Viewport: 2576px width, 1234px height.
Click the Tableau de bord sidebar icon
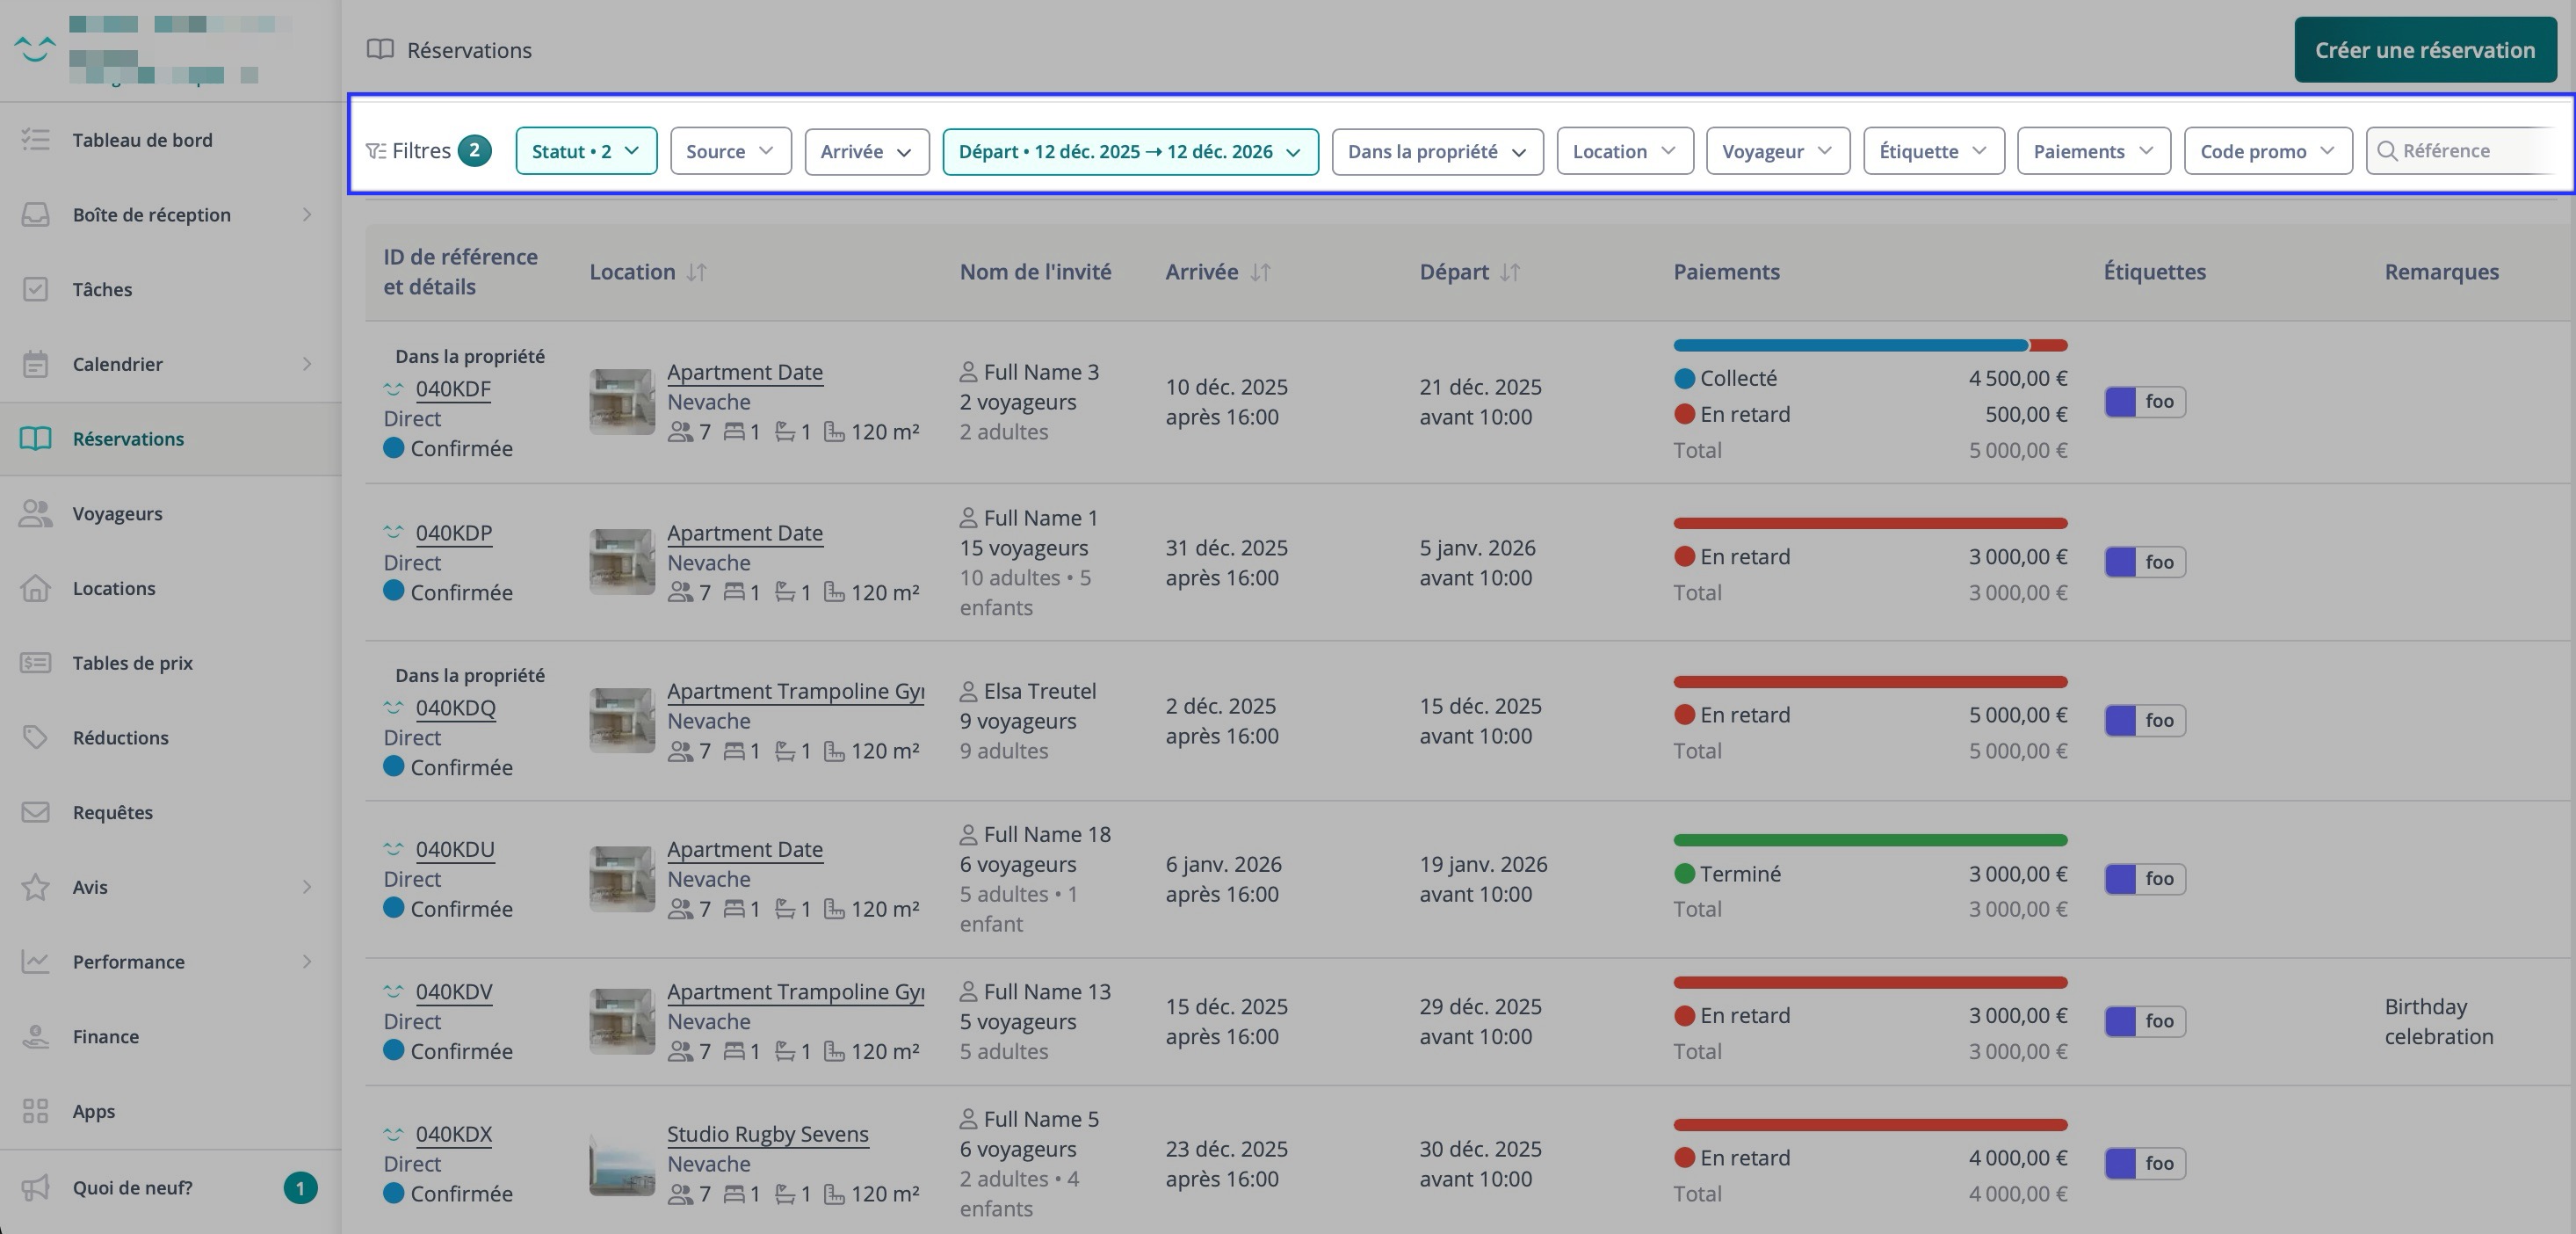(36, 140)
